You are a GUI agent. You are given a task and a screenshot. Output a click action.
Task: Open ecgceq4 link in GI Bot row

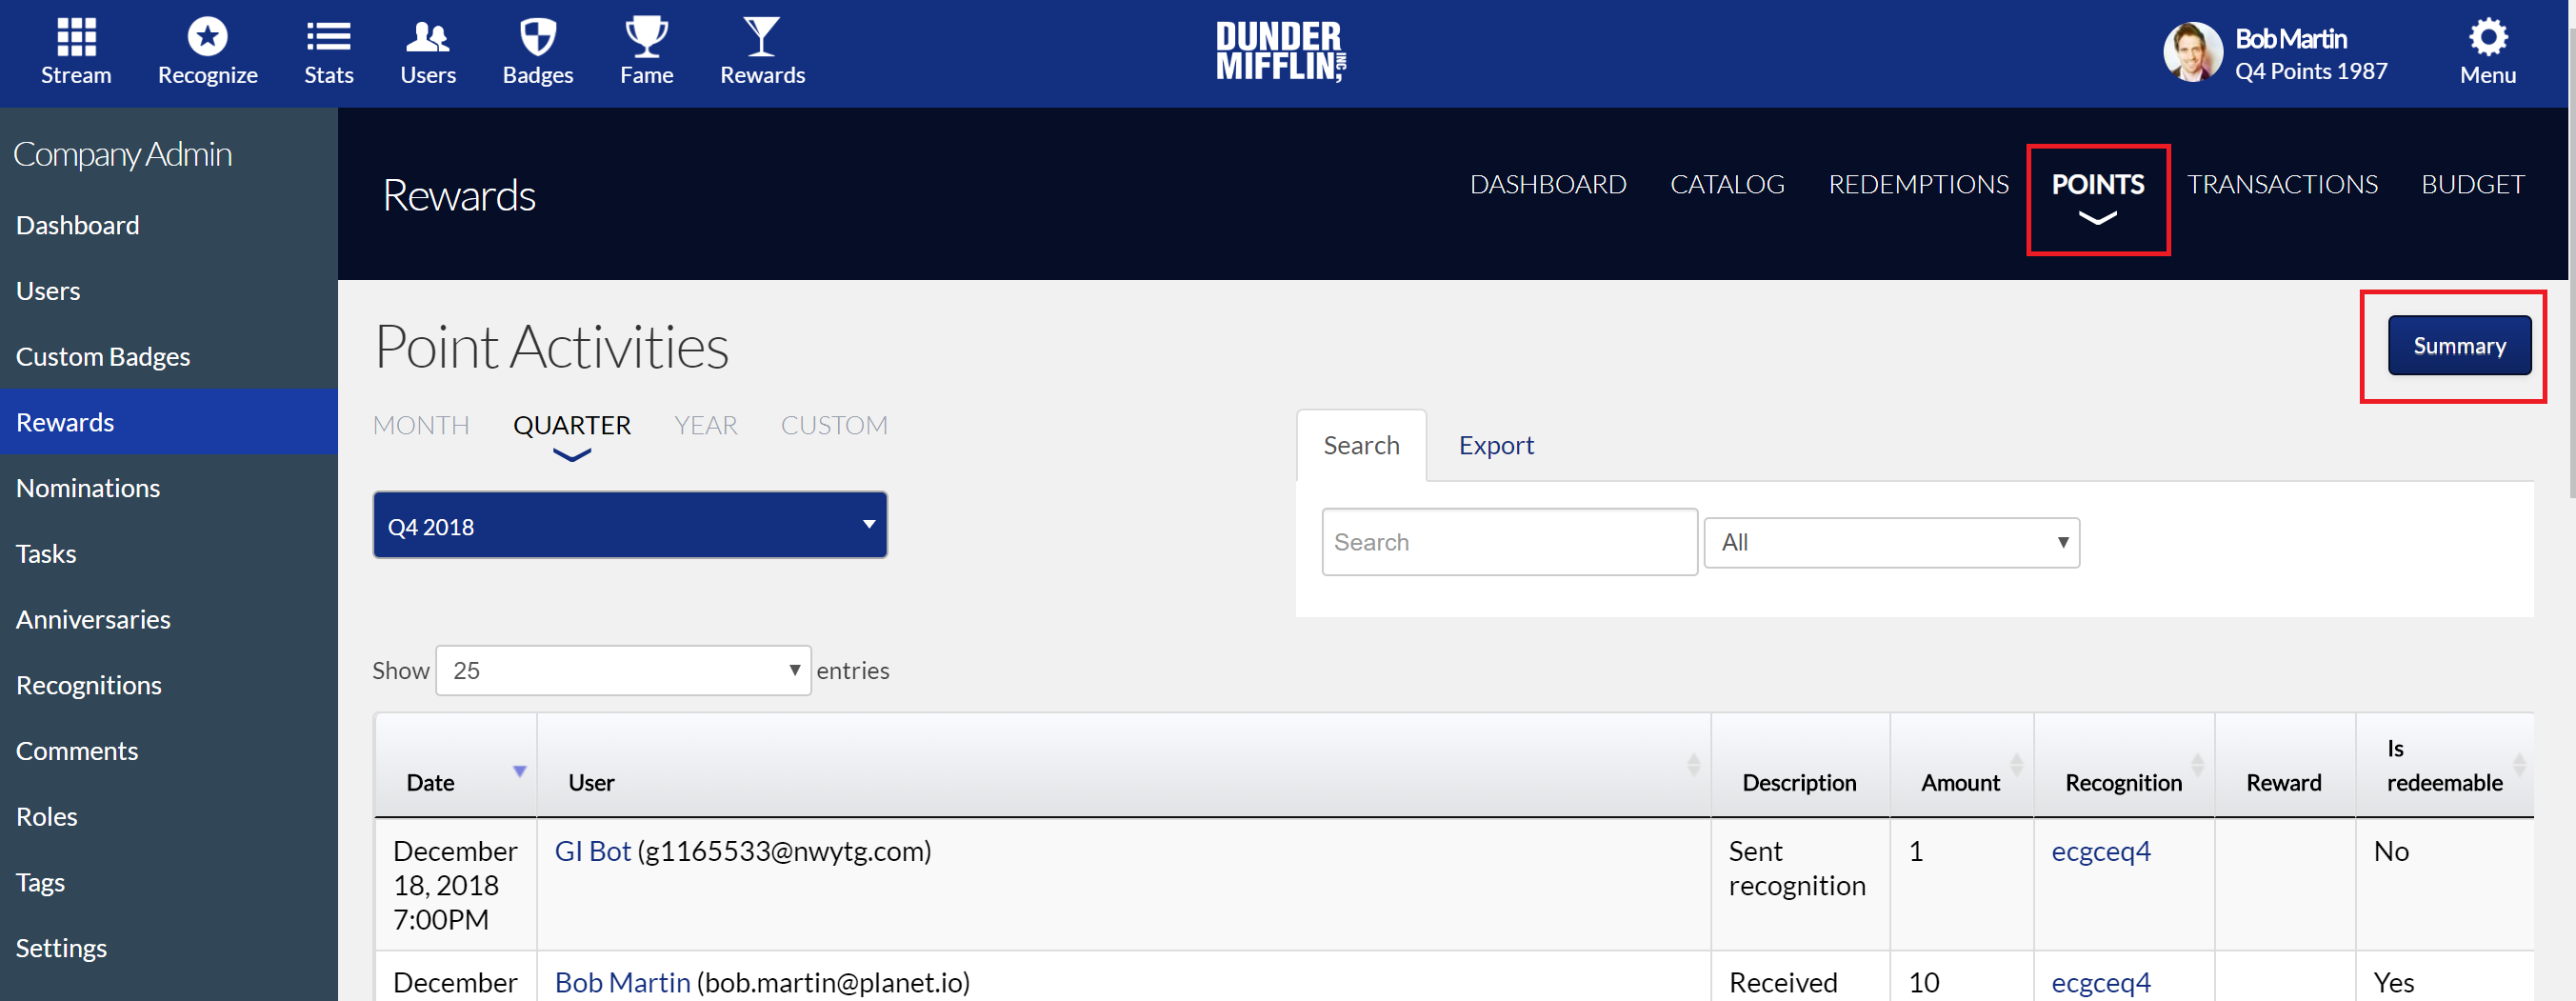2100,851
